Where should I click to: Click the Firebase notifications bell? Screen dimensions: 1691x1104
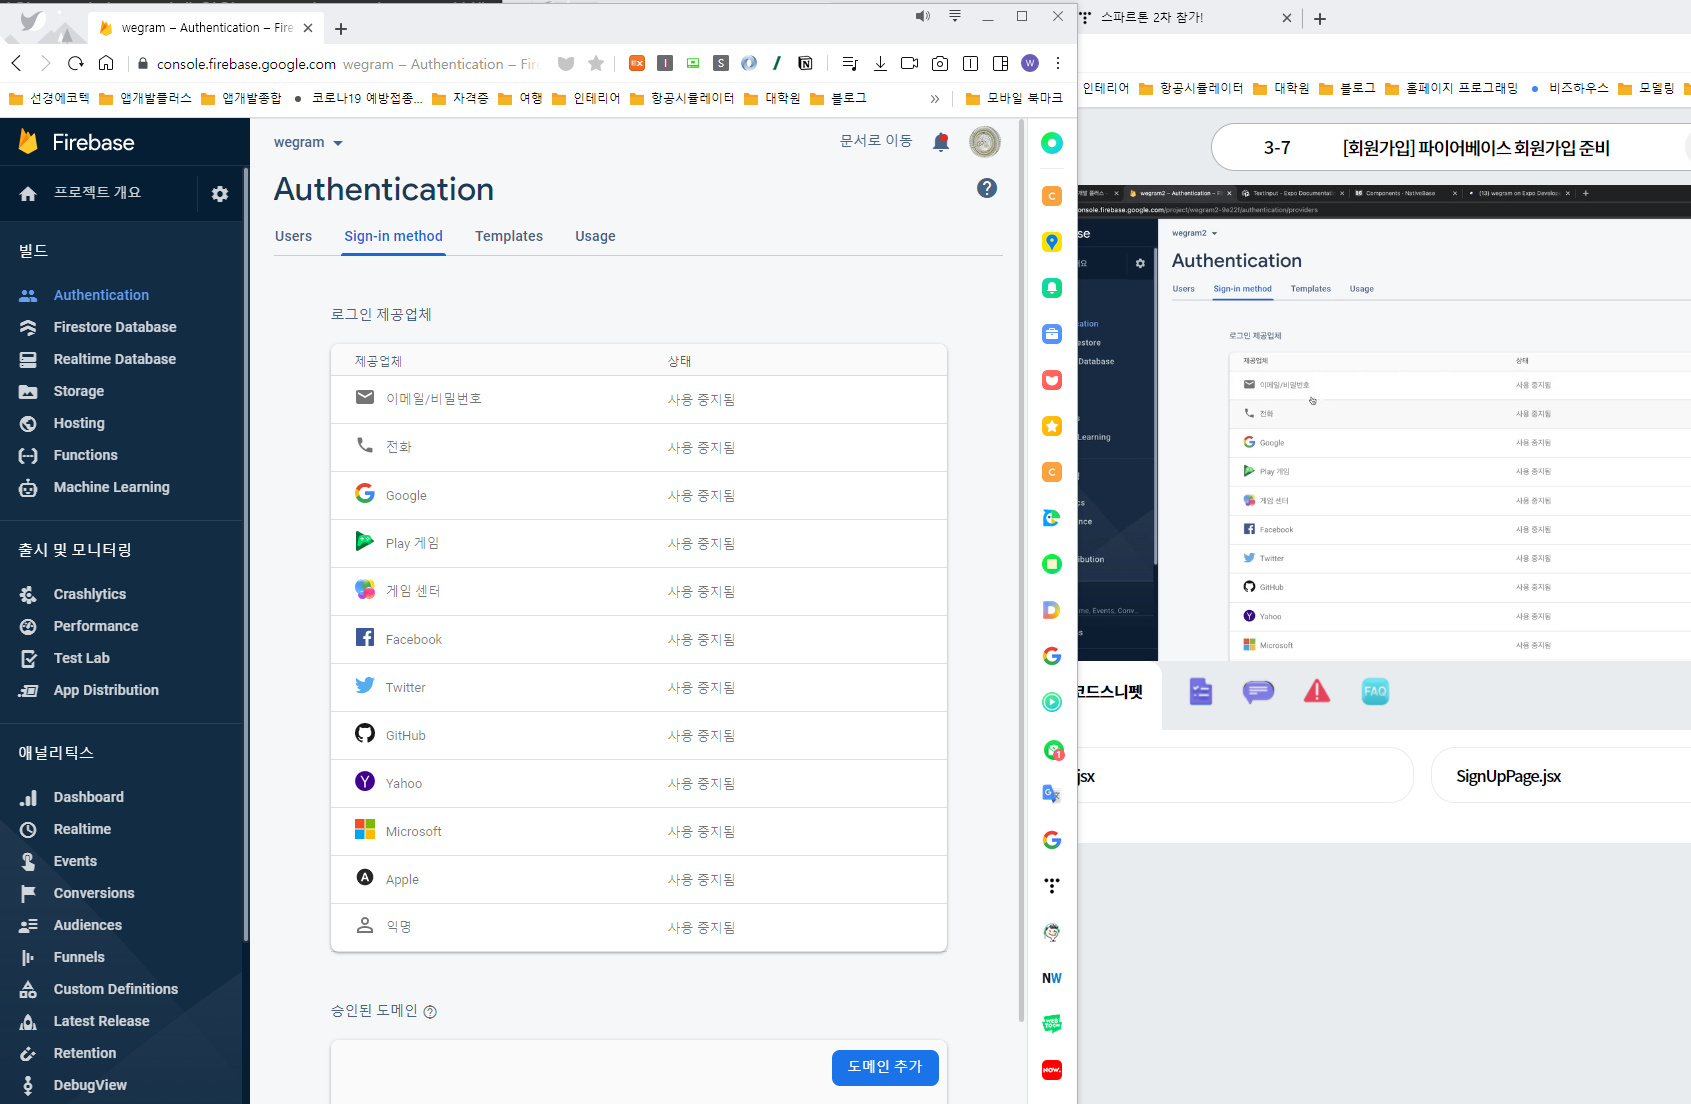[941, 142]
